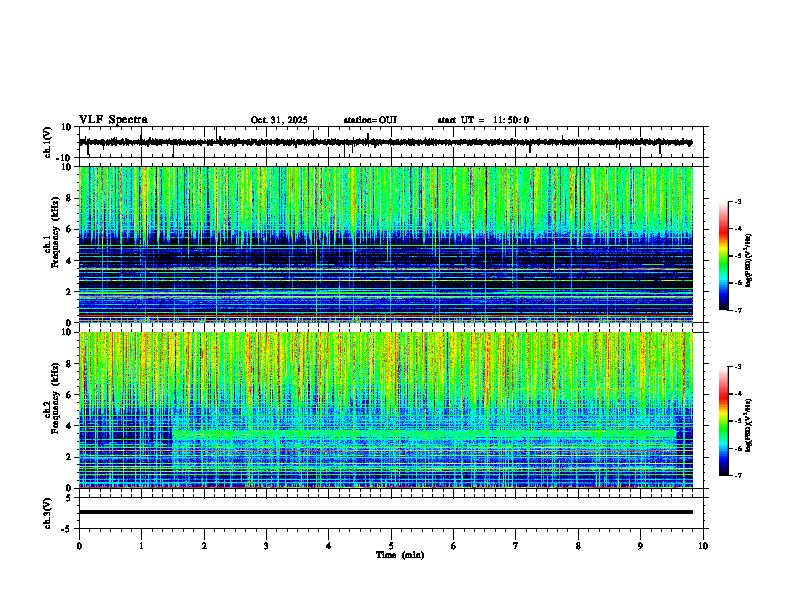Click time axis tick label "1"

tap(141, 546)
